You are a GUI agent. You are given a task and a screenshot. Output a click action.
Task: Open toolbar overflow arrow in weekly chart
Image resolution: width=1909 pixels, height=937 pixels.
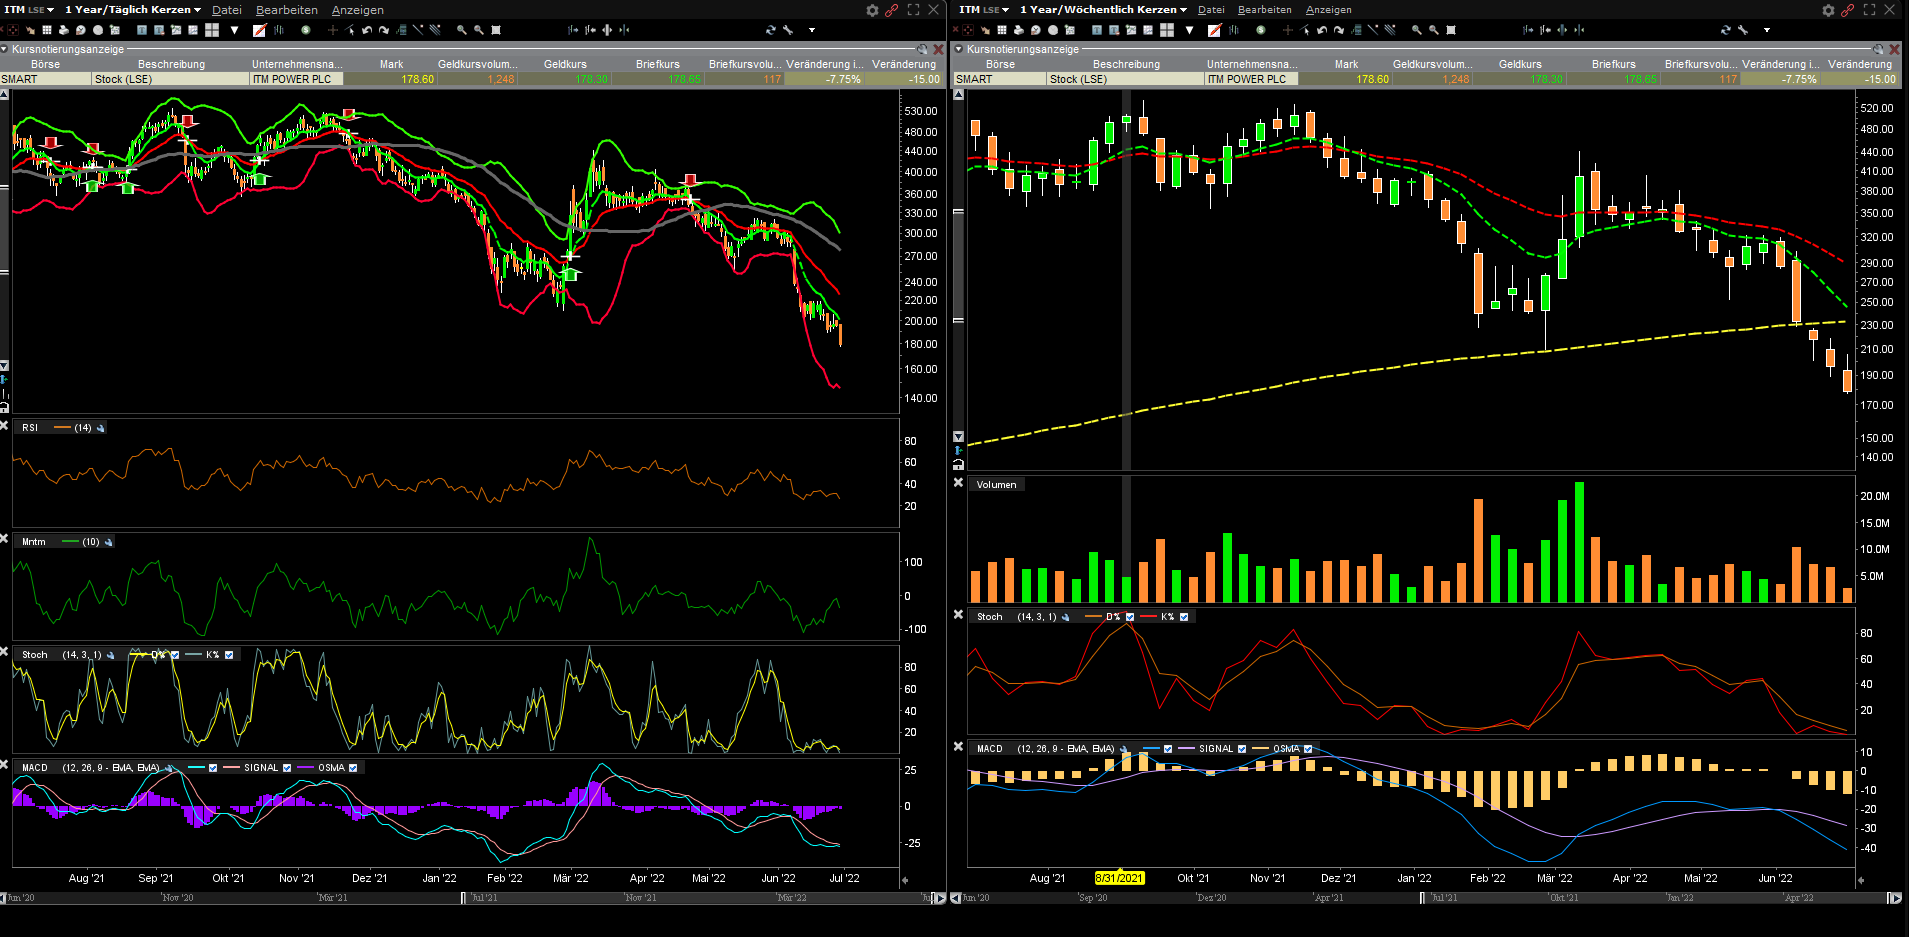[x=1767, y=30]
